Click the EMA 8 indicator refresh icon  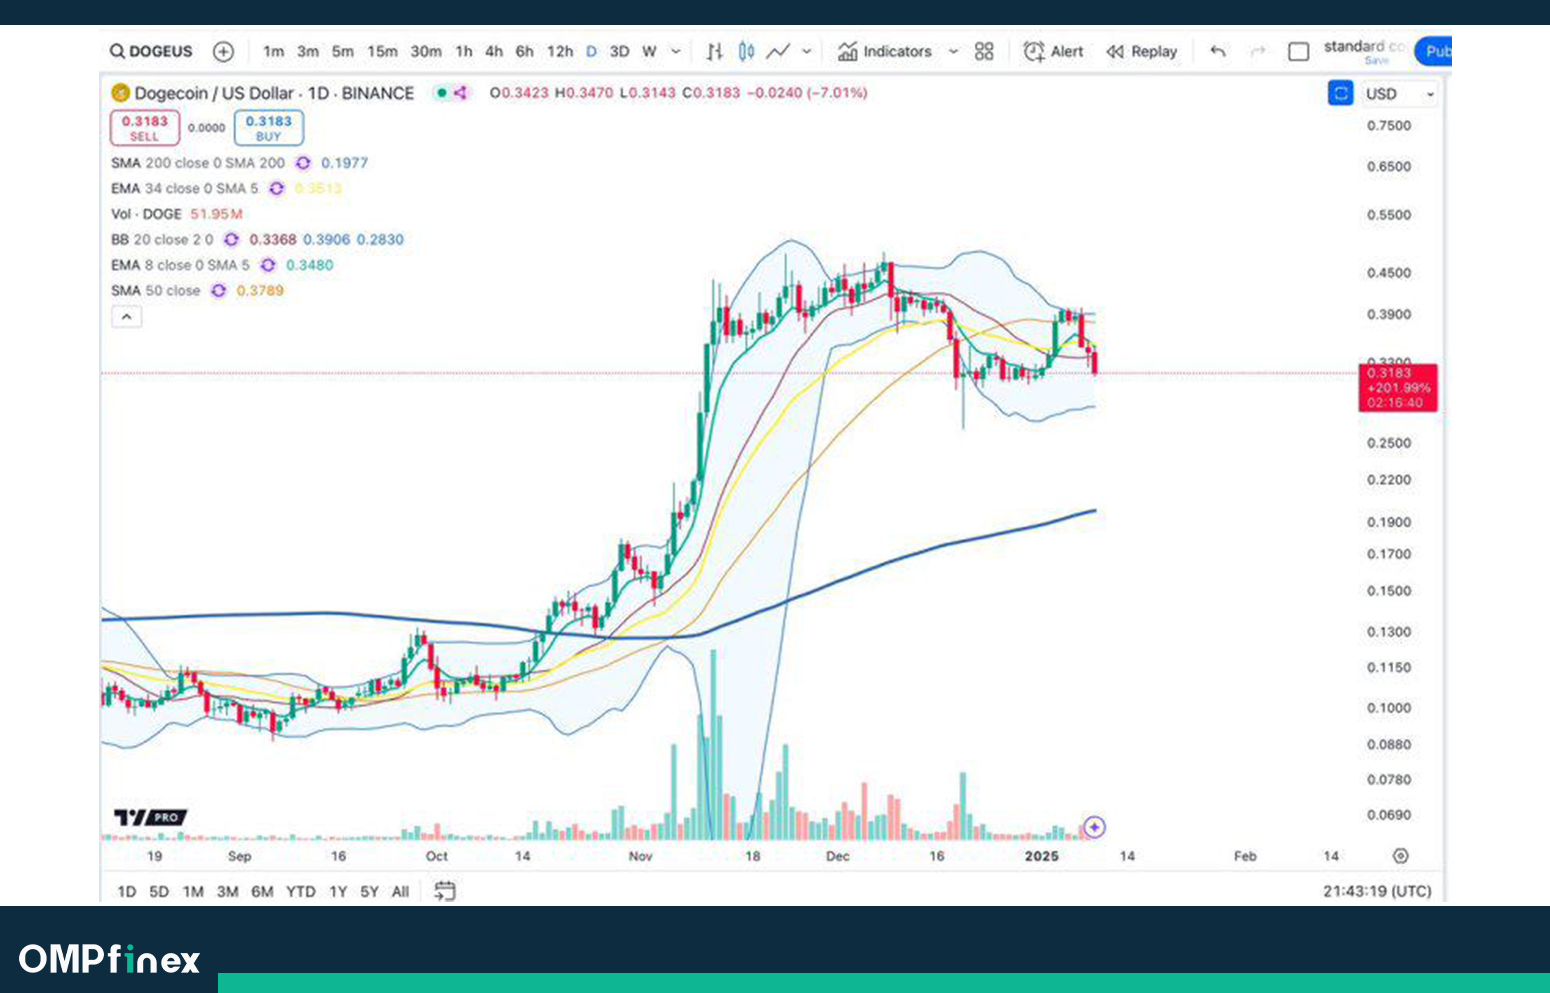[x=267, y=265]
